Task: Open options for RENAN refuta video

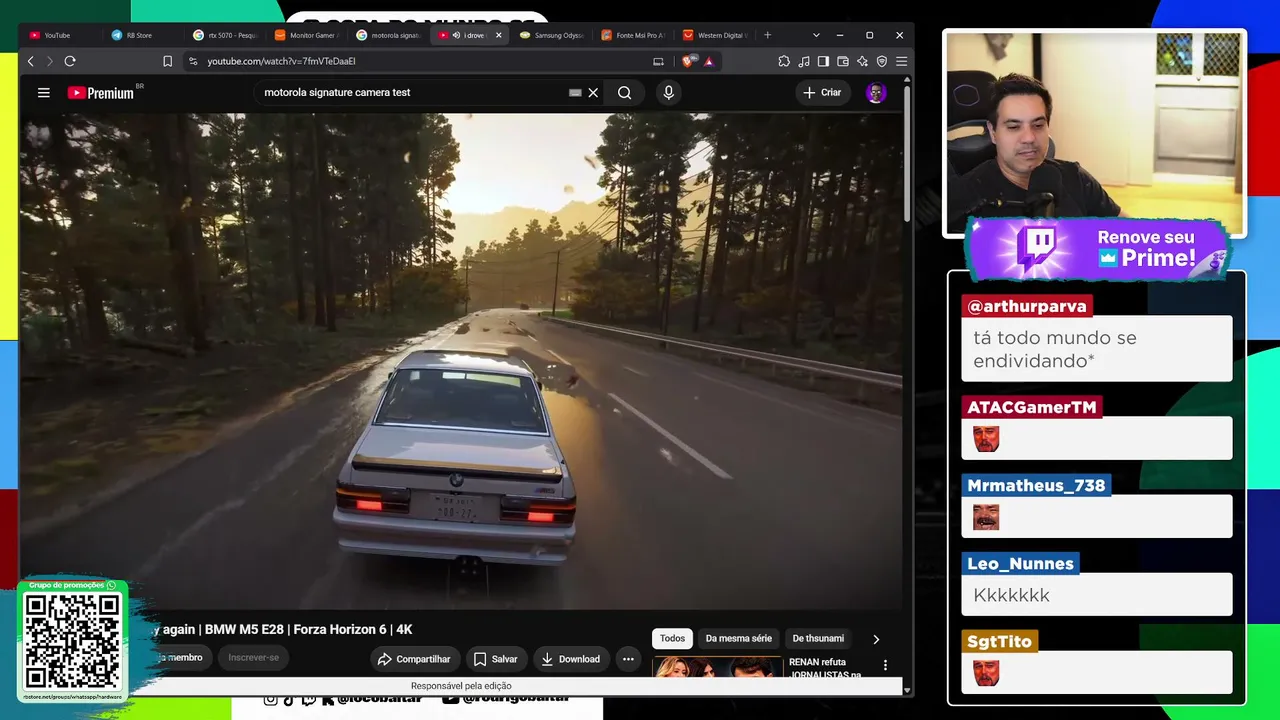Action: pos(885,665)
